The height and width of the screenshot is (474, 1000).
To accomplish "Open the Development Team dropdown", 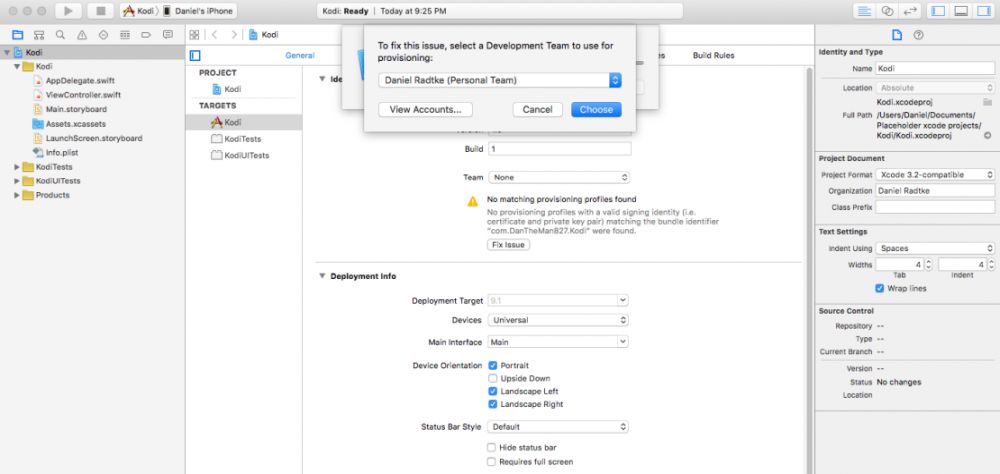I will (499, 80).
